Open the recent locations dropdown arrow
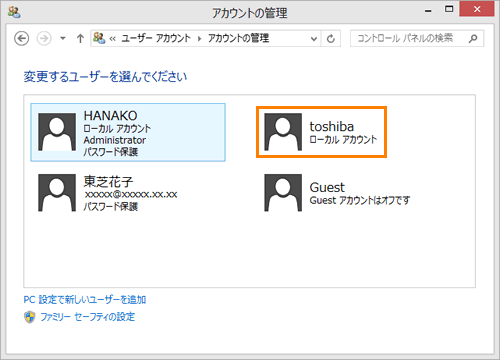Image resolution: width=500 pixels, height=360 pixels. [63, 39]
